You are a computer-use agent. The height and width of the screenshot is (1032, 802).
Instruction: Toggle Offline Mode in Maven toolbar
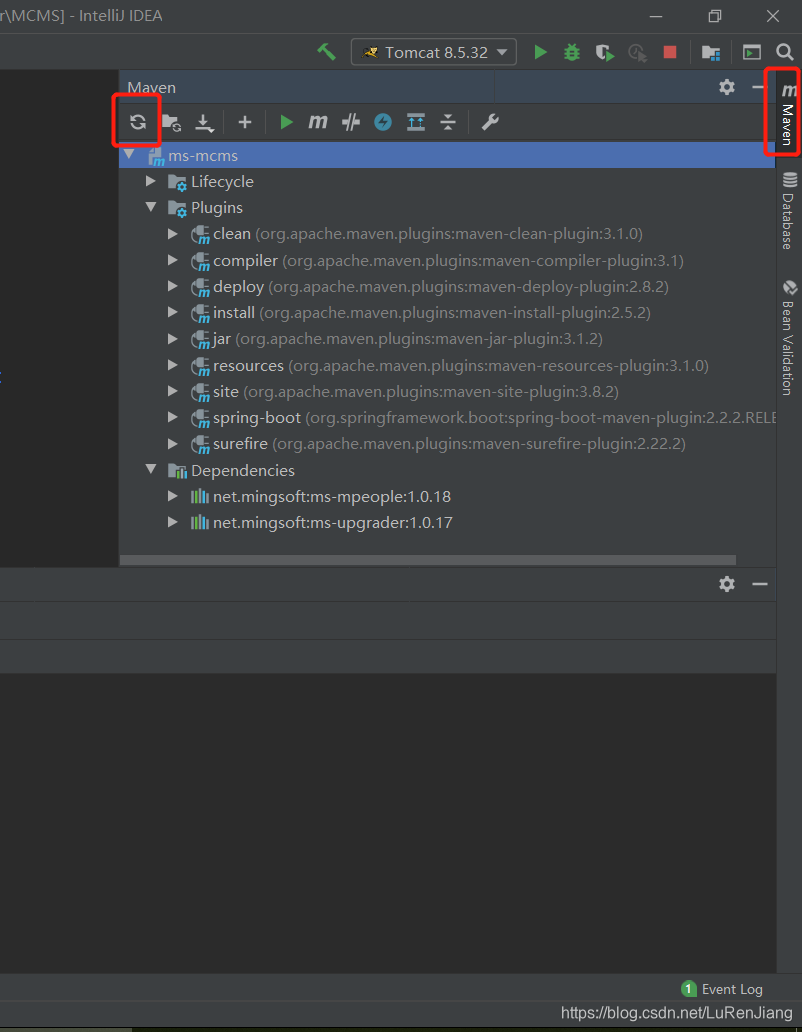coord(351,122)
